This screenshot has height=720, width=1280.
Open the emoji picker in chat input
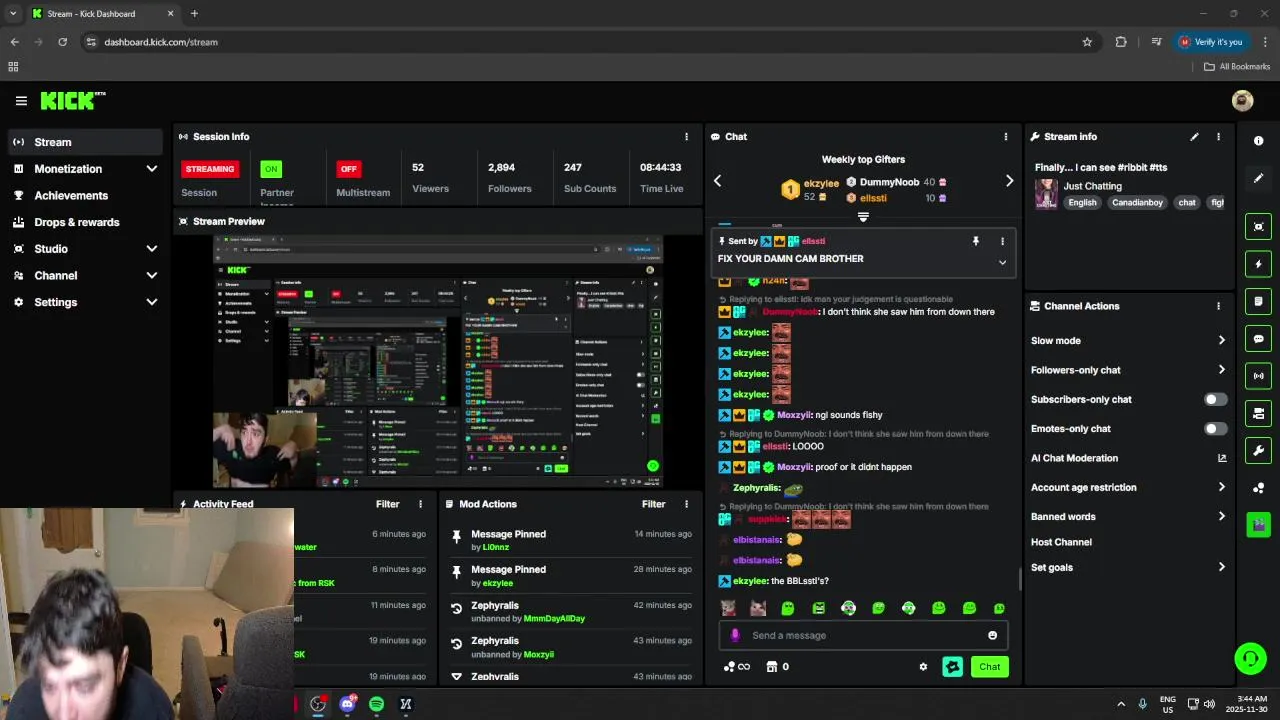click(992, 635)
